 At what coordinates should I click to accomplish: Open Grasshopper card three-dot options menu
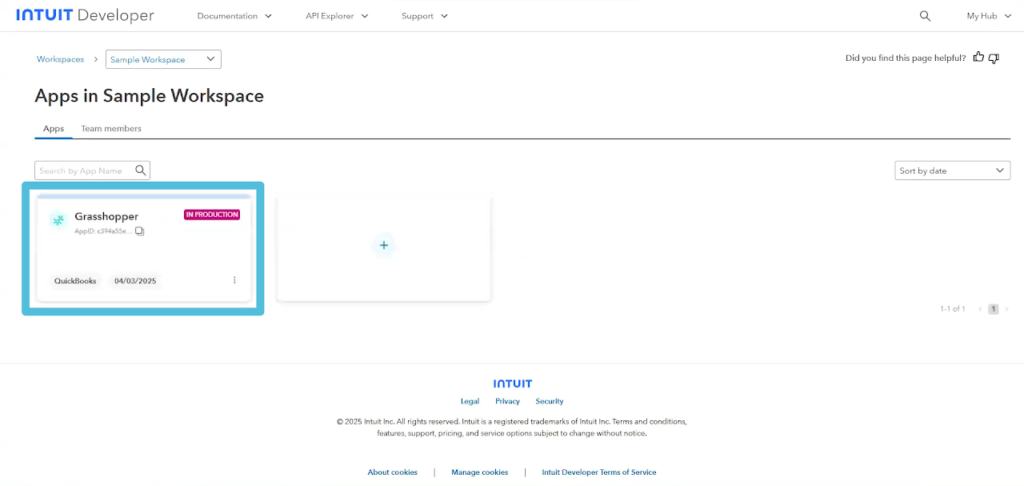click(235, 280)
